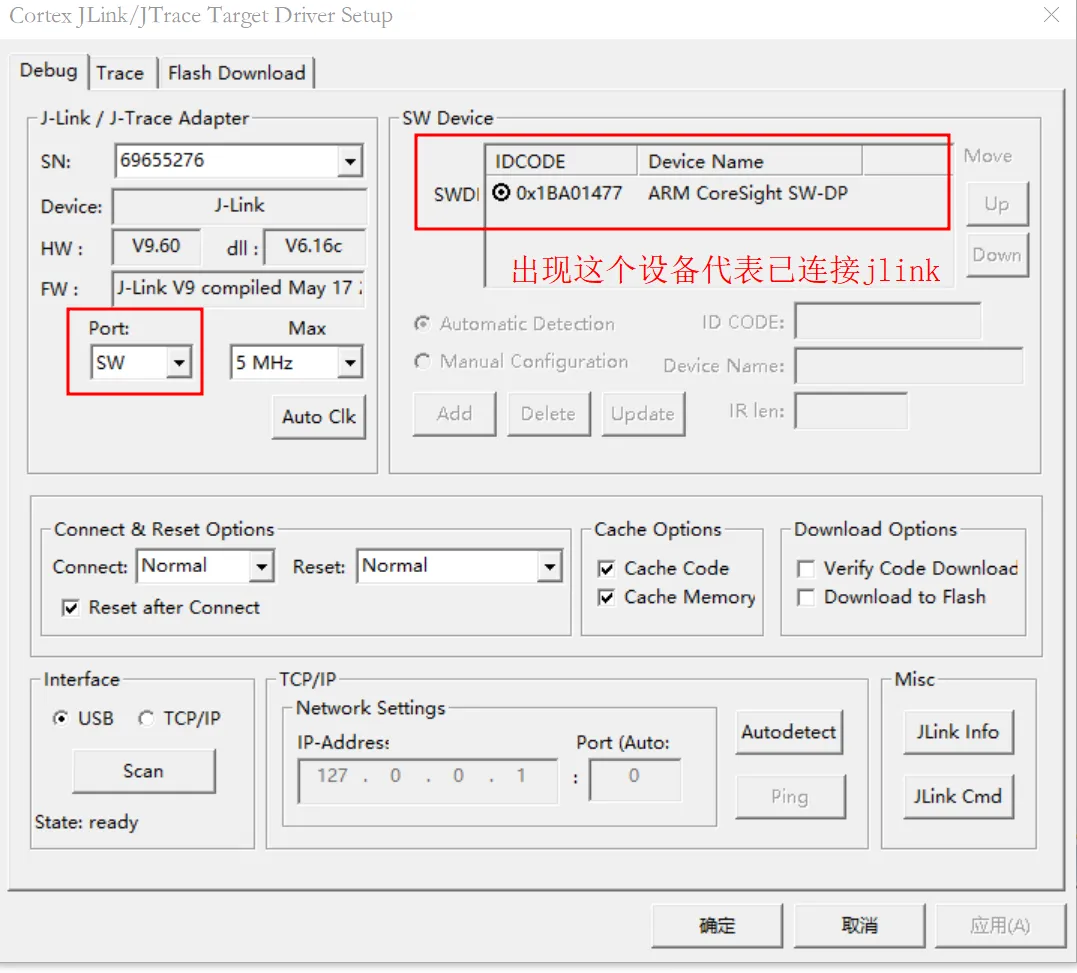Screen dimensions: 1077x973
Task: Click the IDCODE column header
Action: [561, 161]
